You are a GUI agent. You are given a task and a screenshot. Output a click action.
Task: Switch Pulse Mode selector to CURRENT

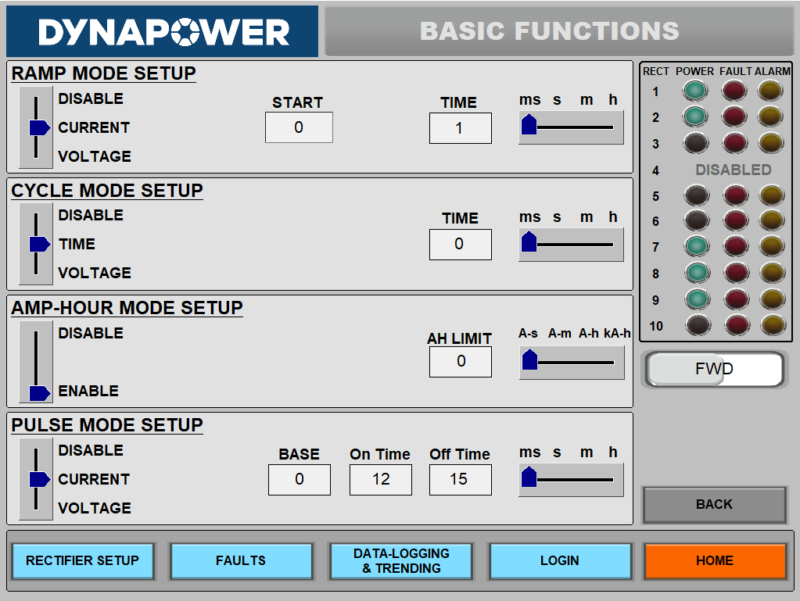pos(35,479)
